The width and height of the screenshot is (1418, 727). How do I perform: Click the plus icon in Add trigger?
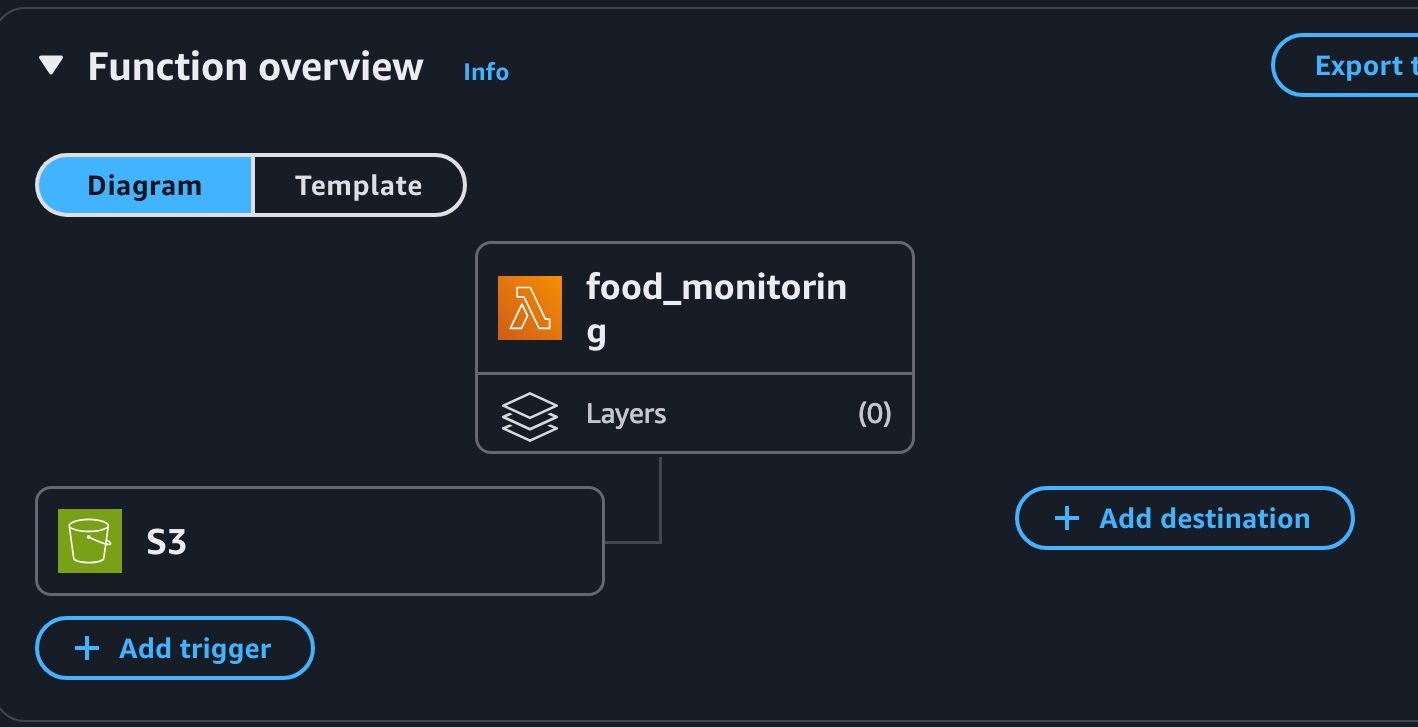[87, 648]
